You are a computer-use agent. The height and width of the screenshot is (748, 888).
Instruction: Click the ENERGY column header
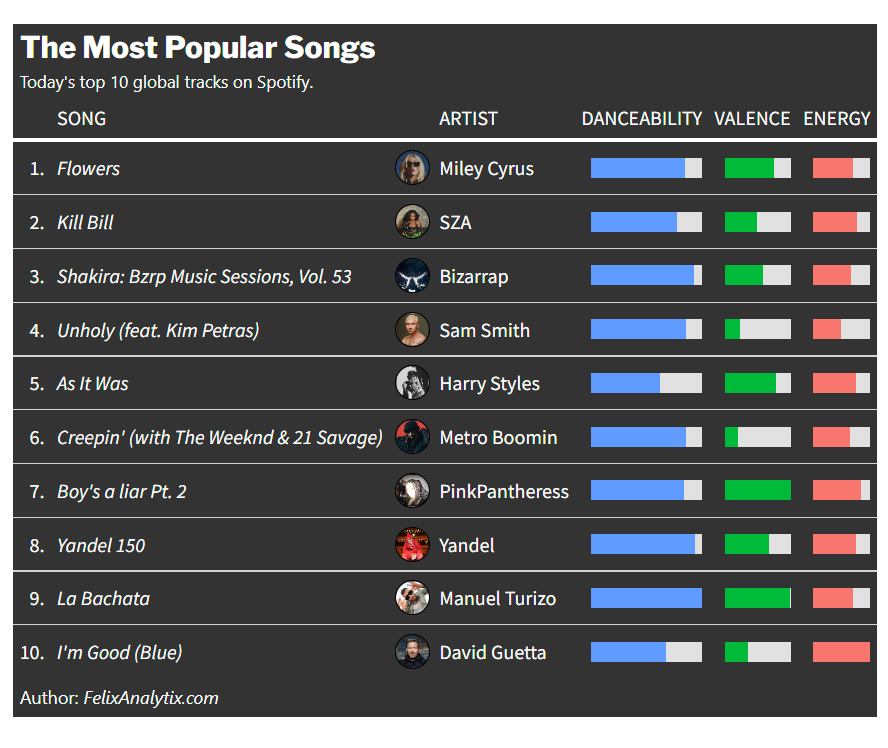pos(837,118)
